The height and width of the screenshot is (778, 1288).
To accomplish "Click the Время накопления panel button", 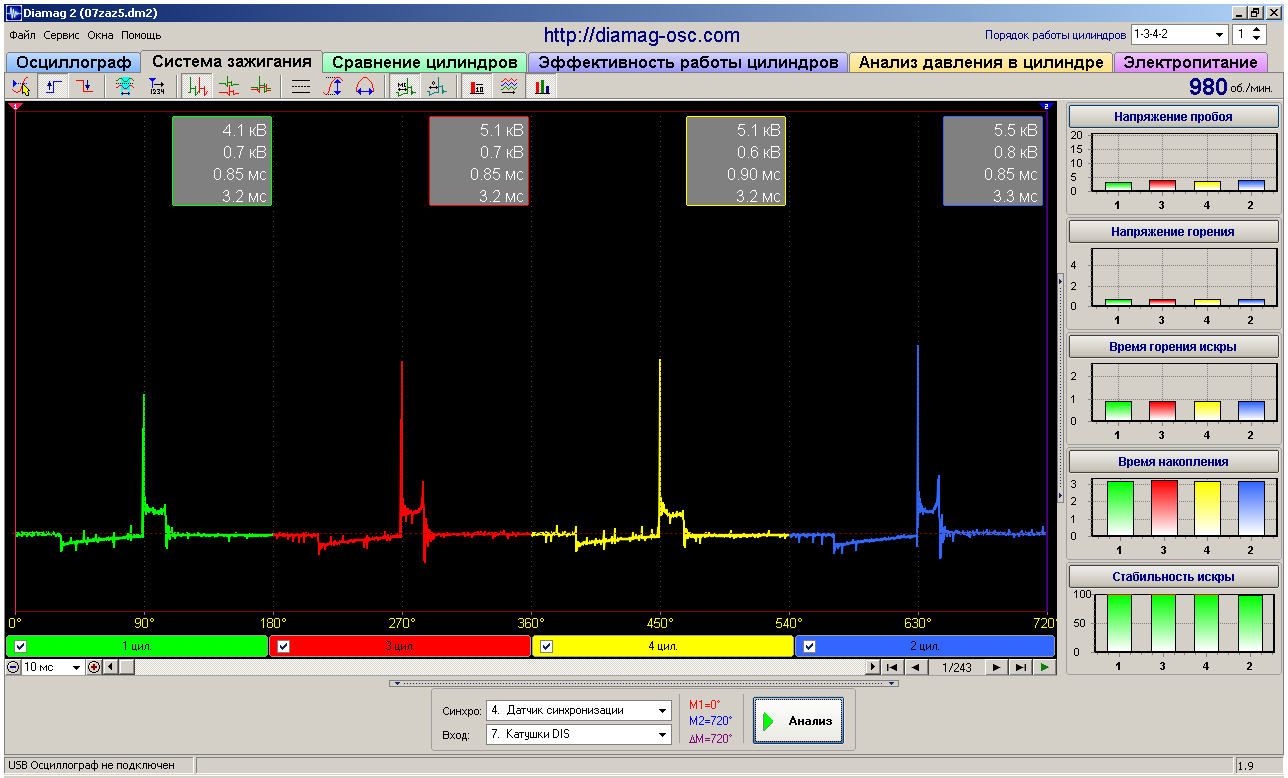I will [x=1173, y=462].
